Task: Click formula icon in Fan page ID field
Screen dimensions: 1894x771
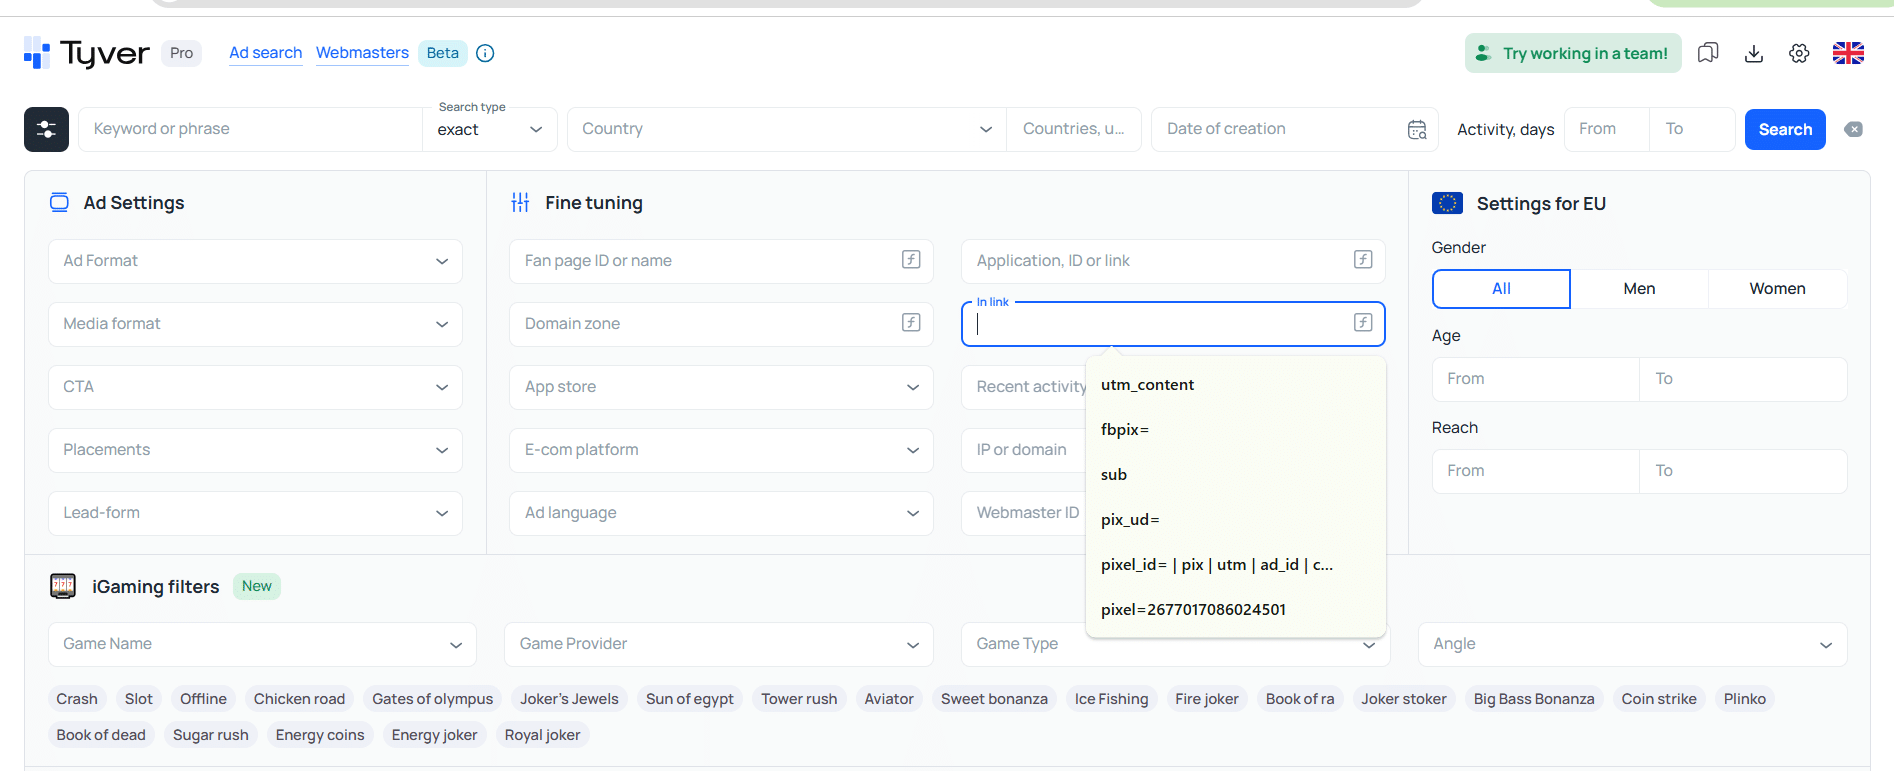Action: click(x=911, y=260)
